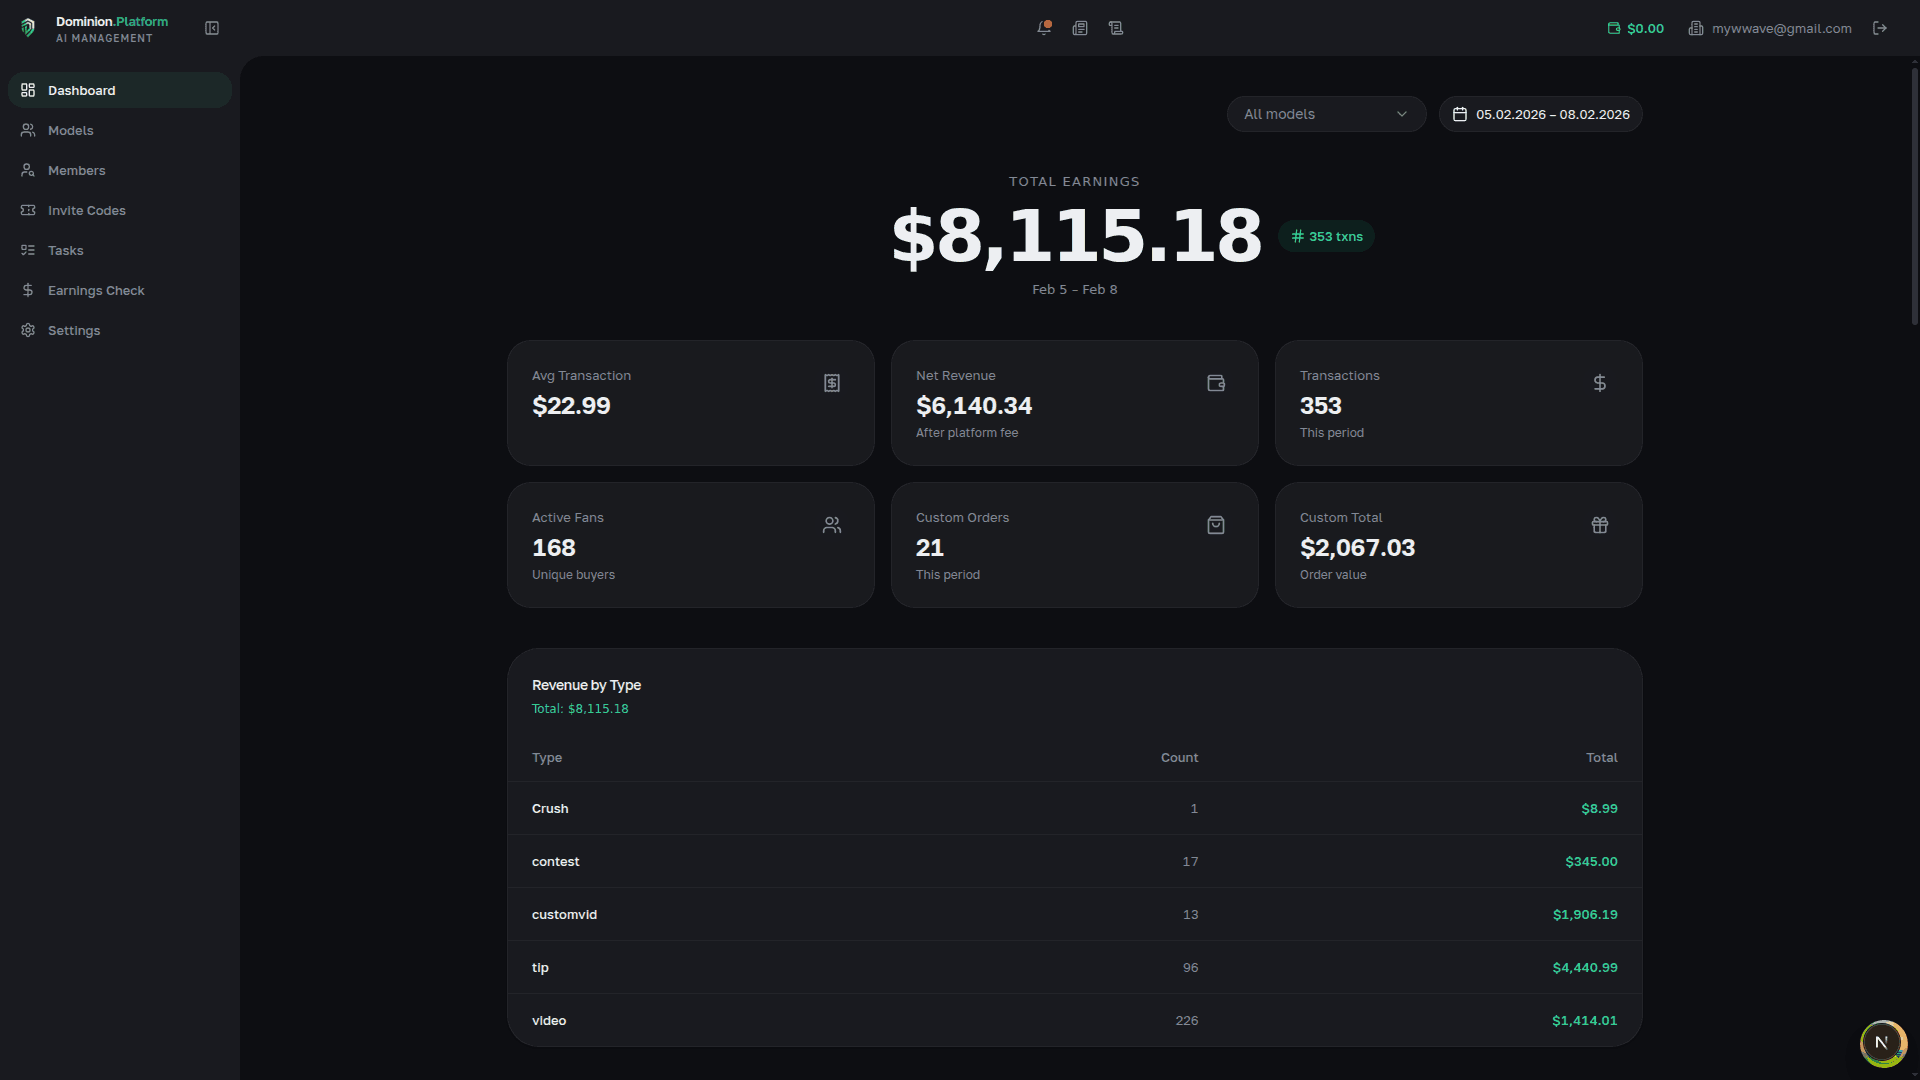Click the 353 txns badge
The image size is (1920, 1080).
click(x=1326, y=236)
